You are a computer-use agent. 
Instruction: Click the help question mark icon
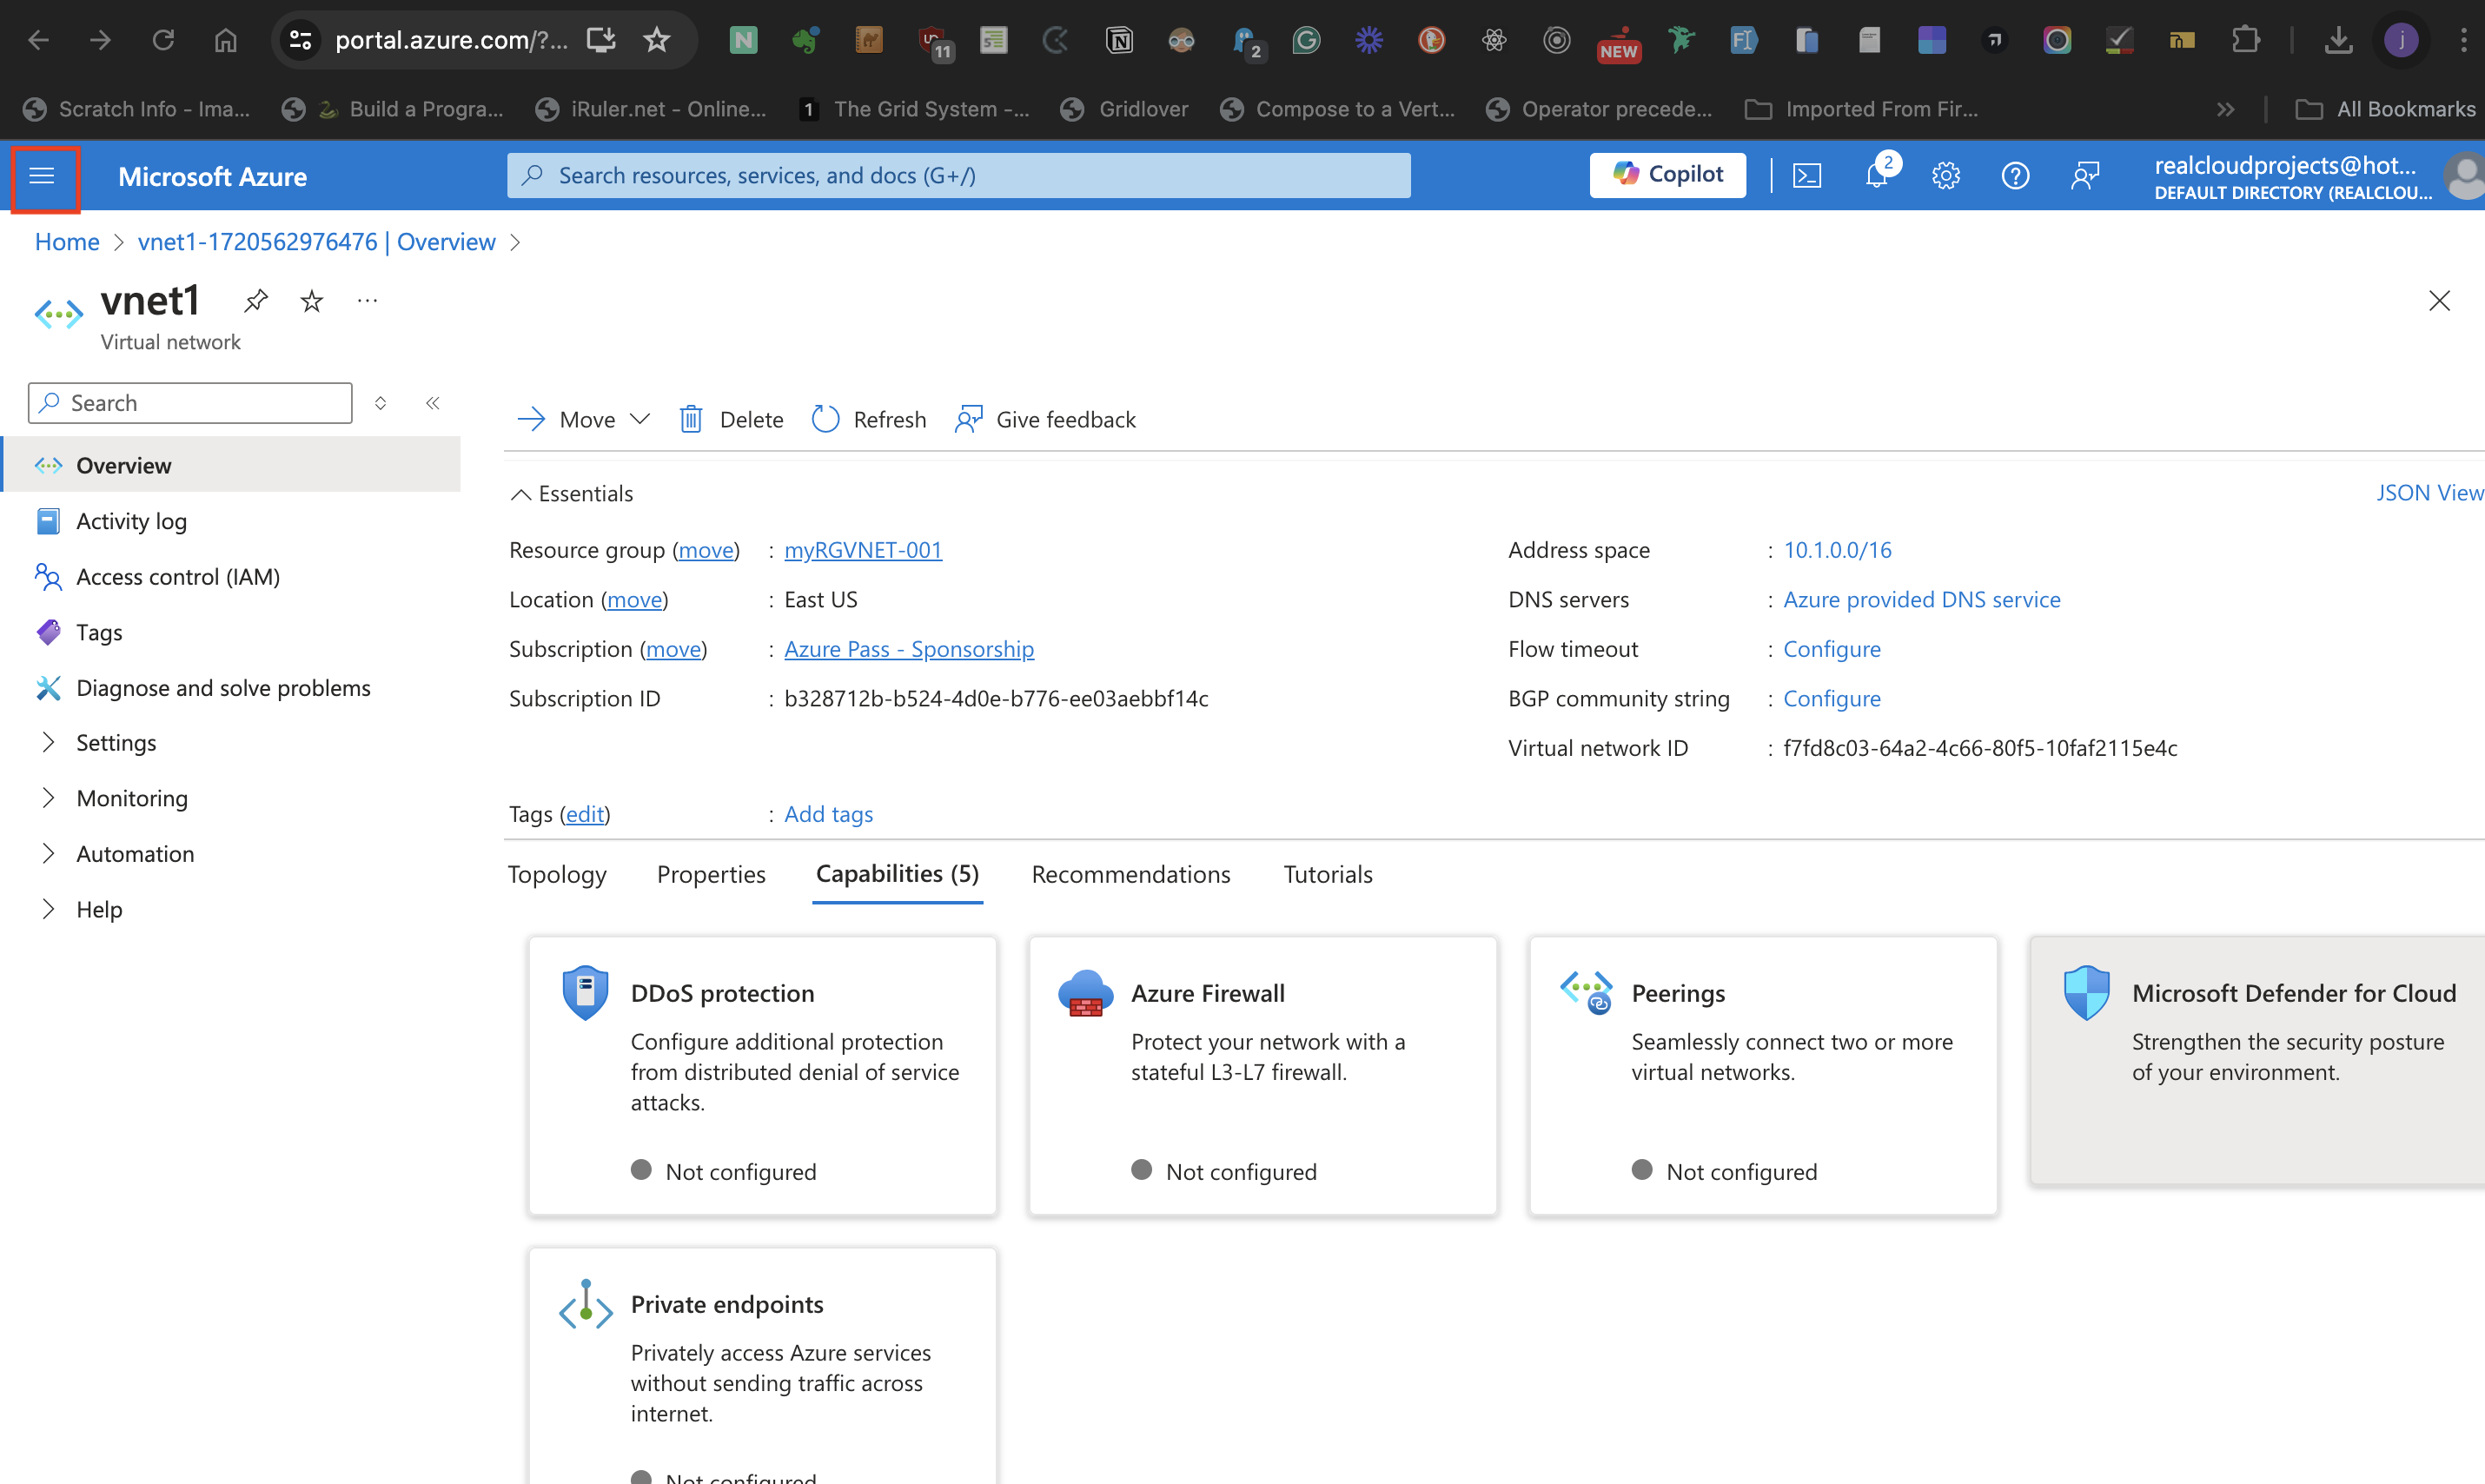coord(2015,176)
